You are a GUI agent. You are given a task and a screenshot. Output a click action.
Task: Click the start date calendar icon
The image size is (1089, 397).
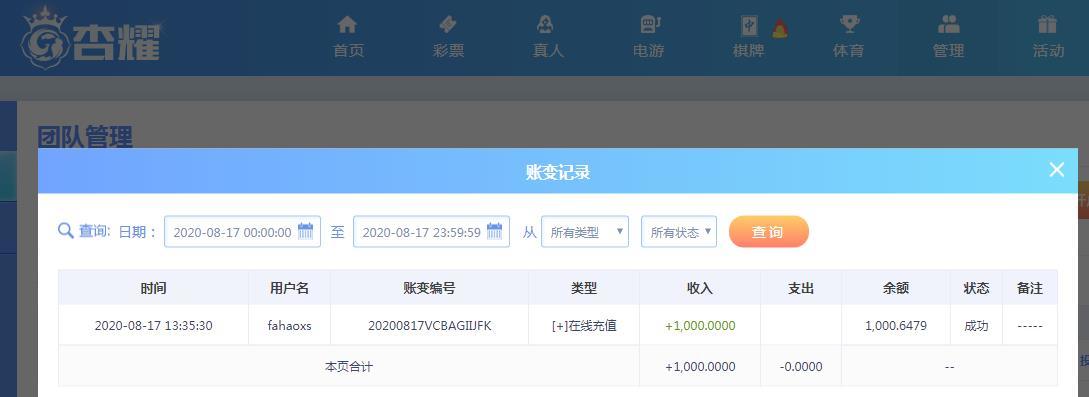pos(306,231)
